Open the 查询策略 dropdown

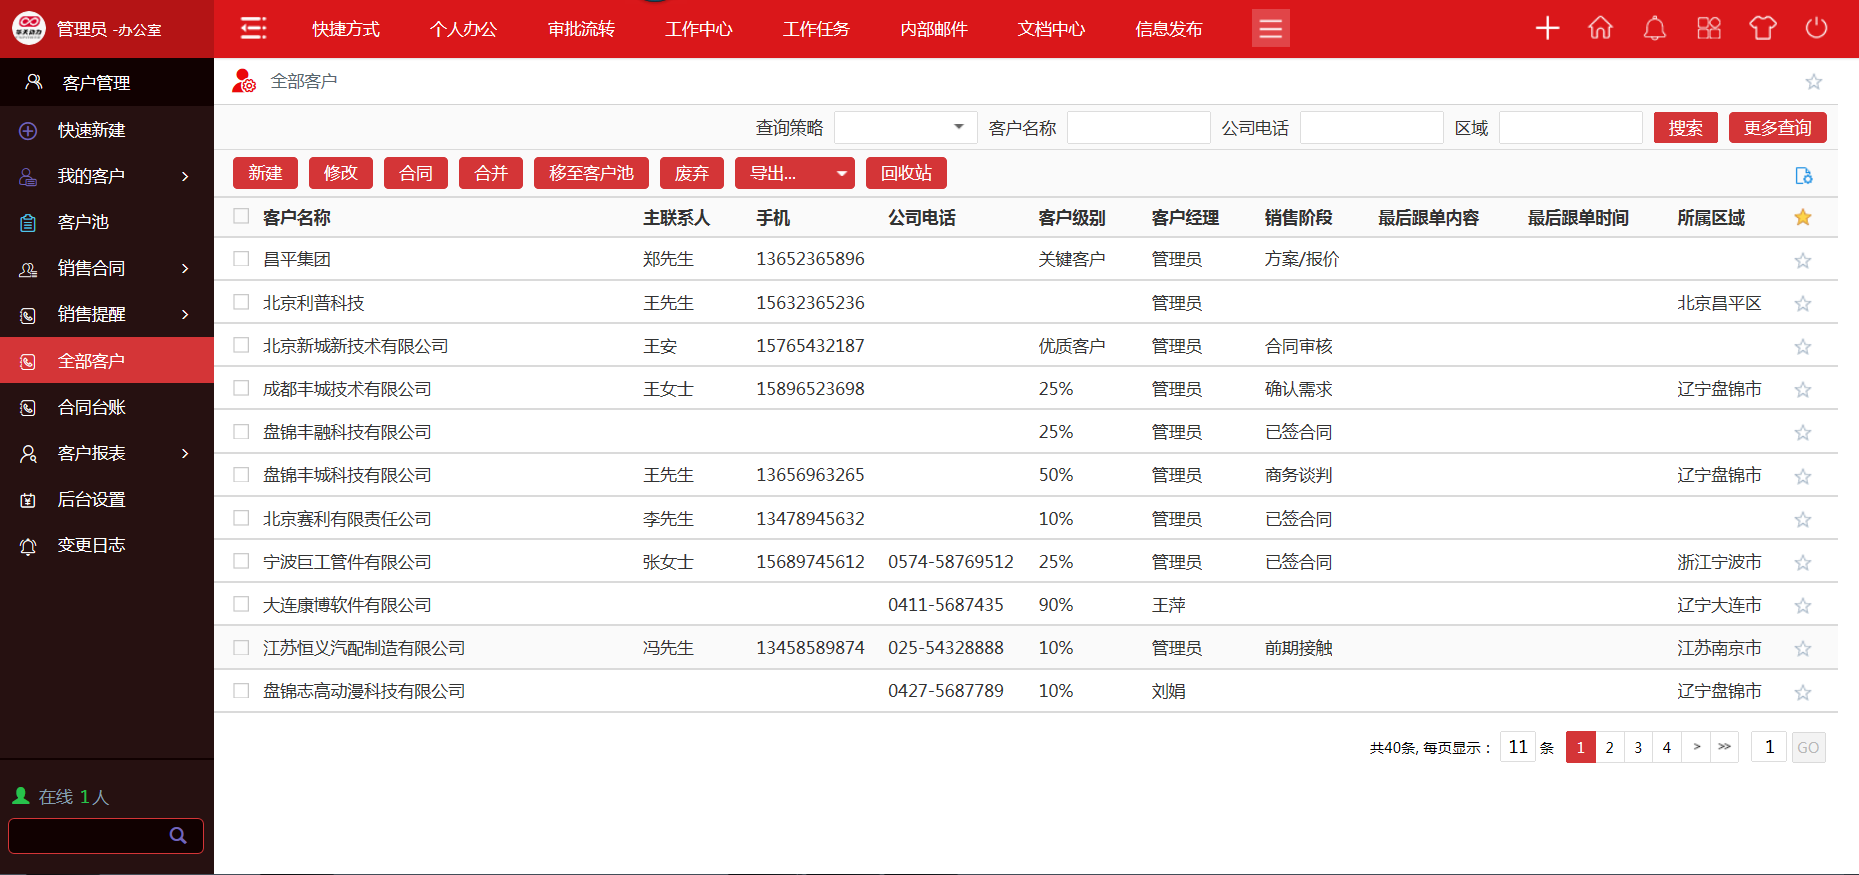[x=905, y=128]
